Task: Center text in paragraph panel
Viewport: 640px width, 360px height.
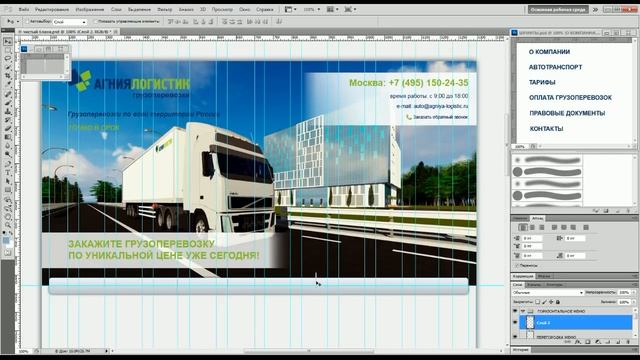Action: tap(532, 227)
